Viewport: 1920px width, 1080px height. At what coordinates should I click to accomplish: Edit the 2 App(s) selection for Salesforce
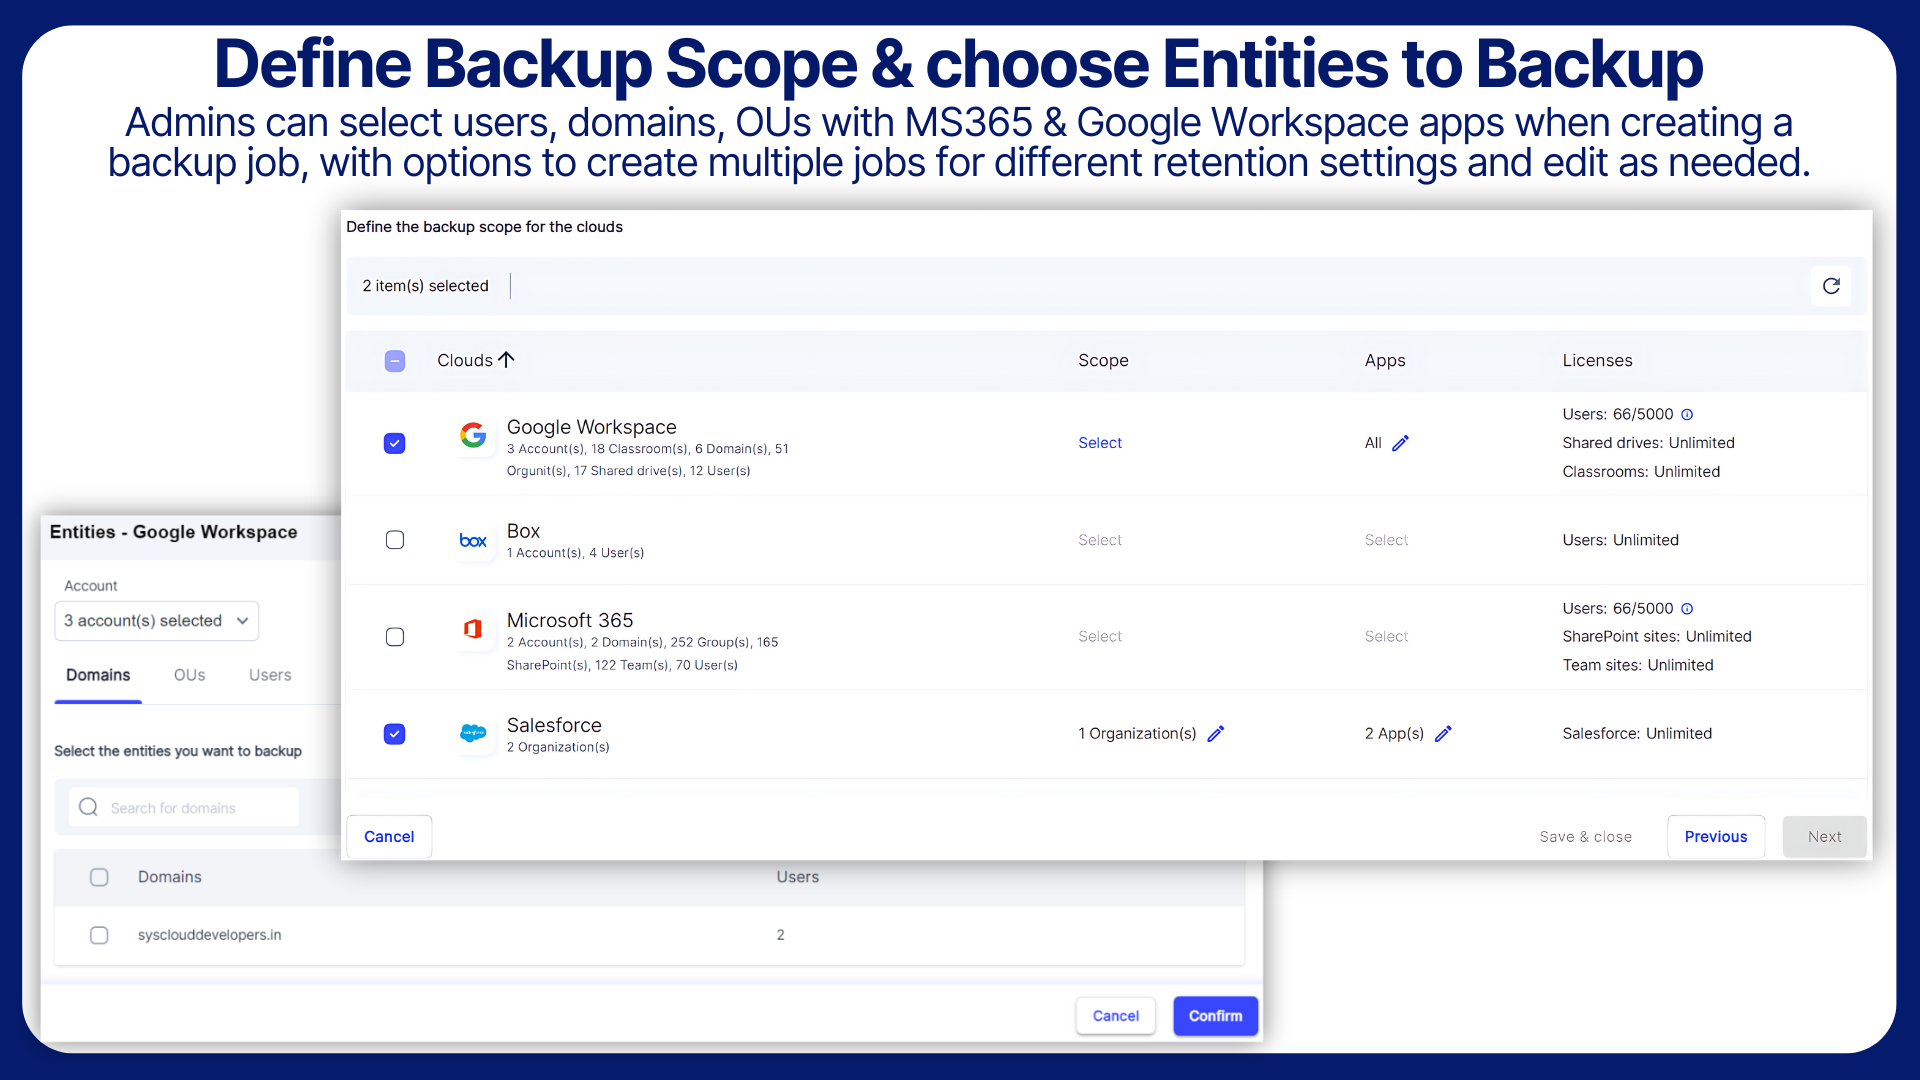coord(1443,733)
